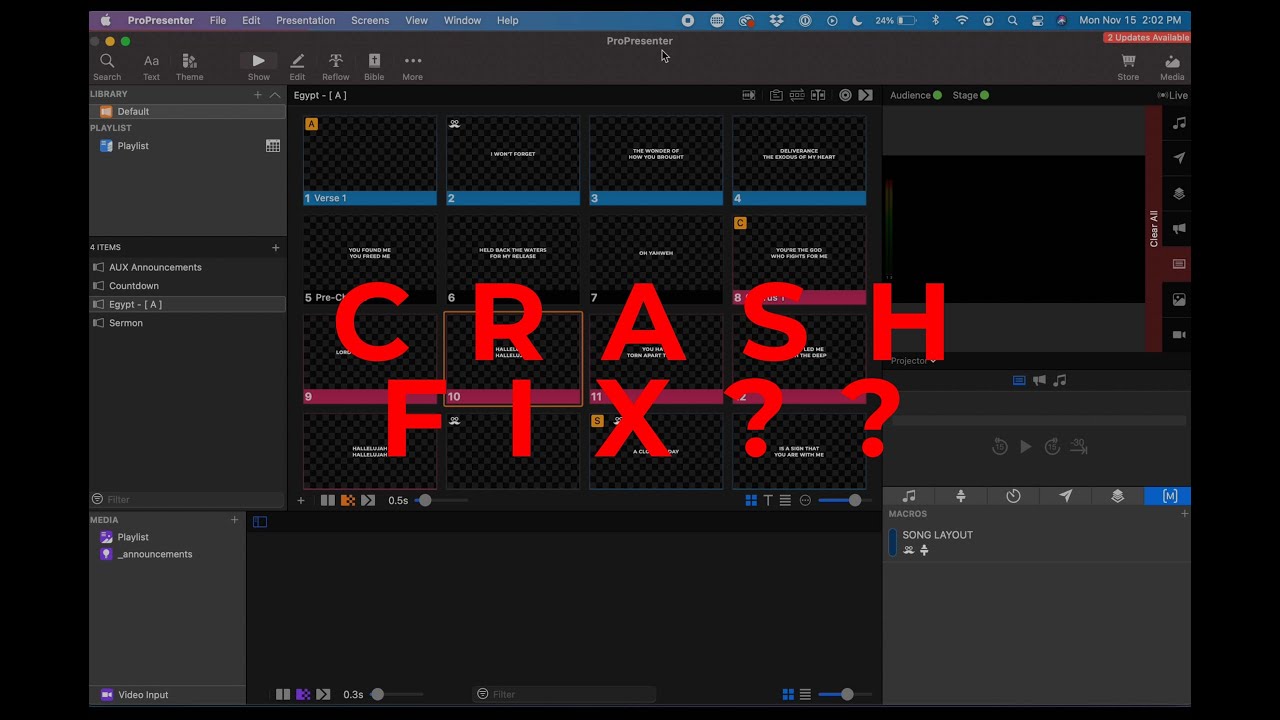The image size is (1280, 720).
Task: Add an item to the playlist
Action: click(x=275, y=247)
